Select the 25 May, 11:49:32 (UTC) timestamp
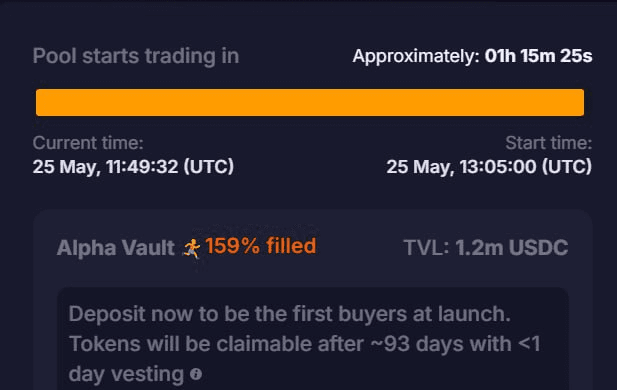Screen dimensions: 617x390 point(133,166)
